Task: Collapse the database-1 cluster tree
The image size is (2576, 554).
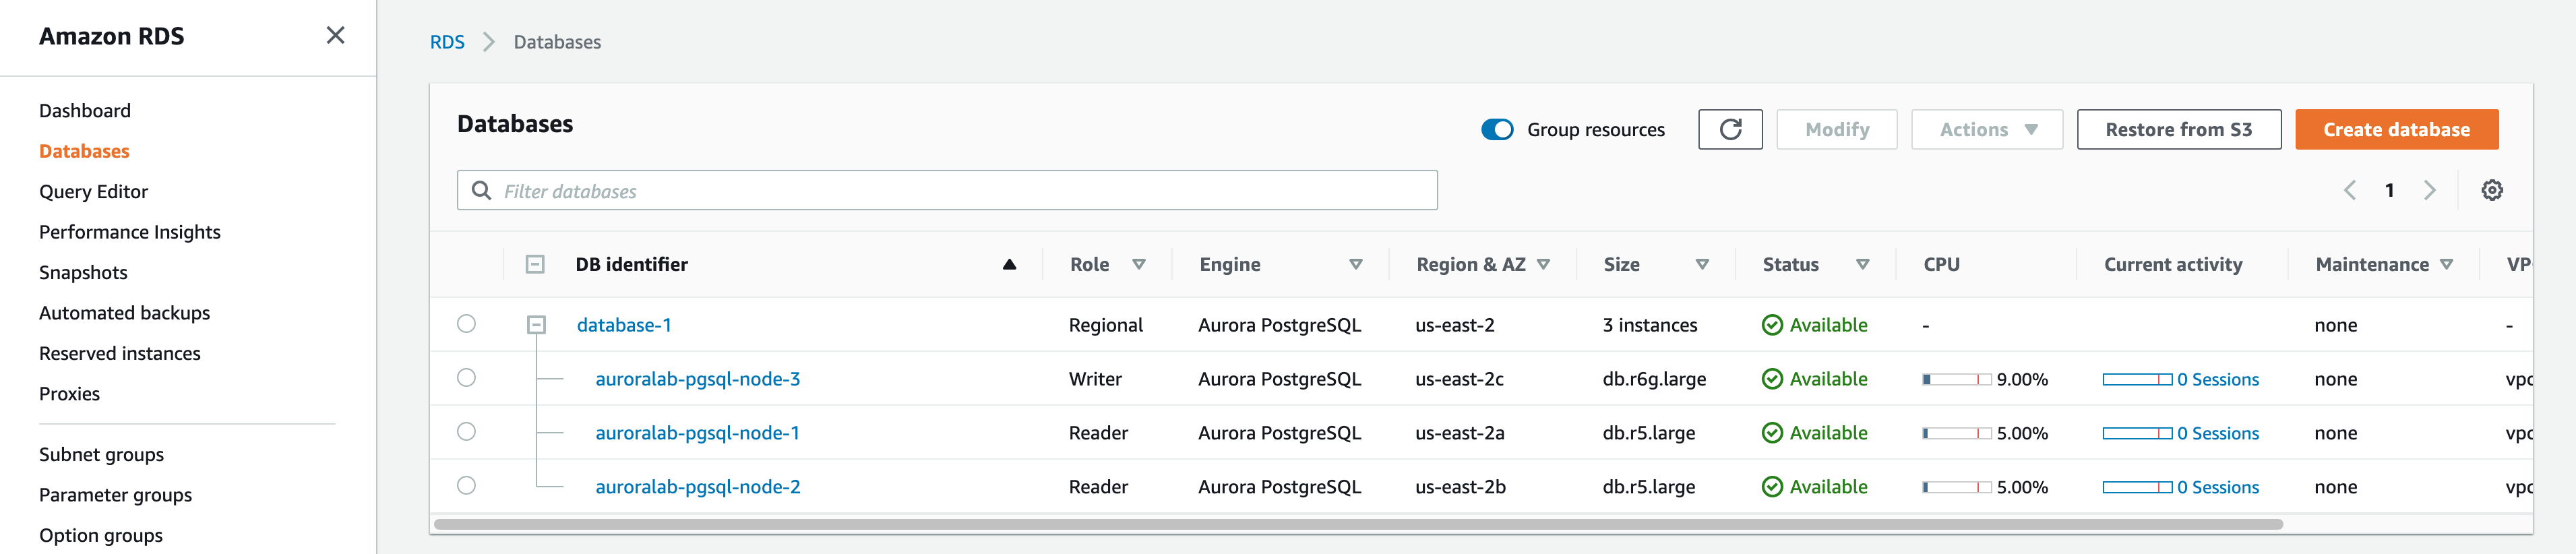Action: (536, 325)
